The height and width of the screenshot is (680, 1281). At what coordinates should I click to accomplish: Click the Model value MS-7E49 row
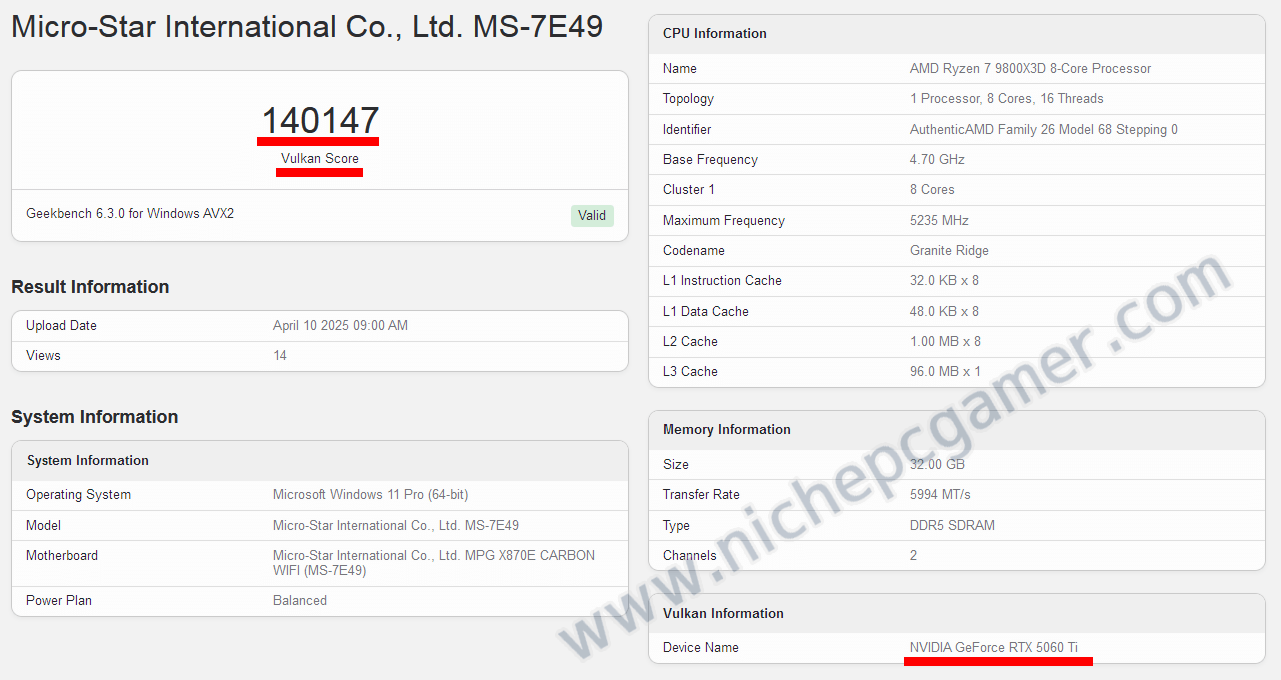(x=320, y=525)
